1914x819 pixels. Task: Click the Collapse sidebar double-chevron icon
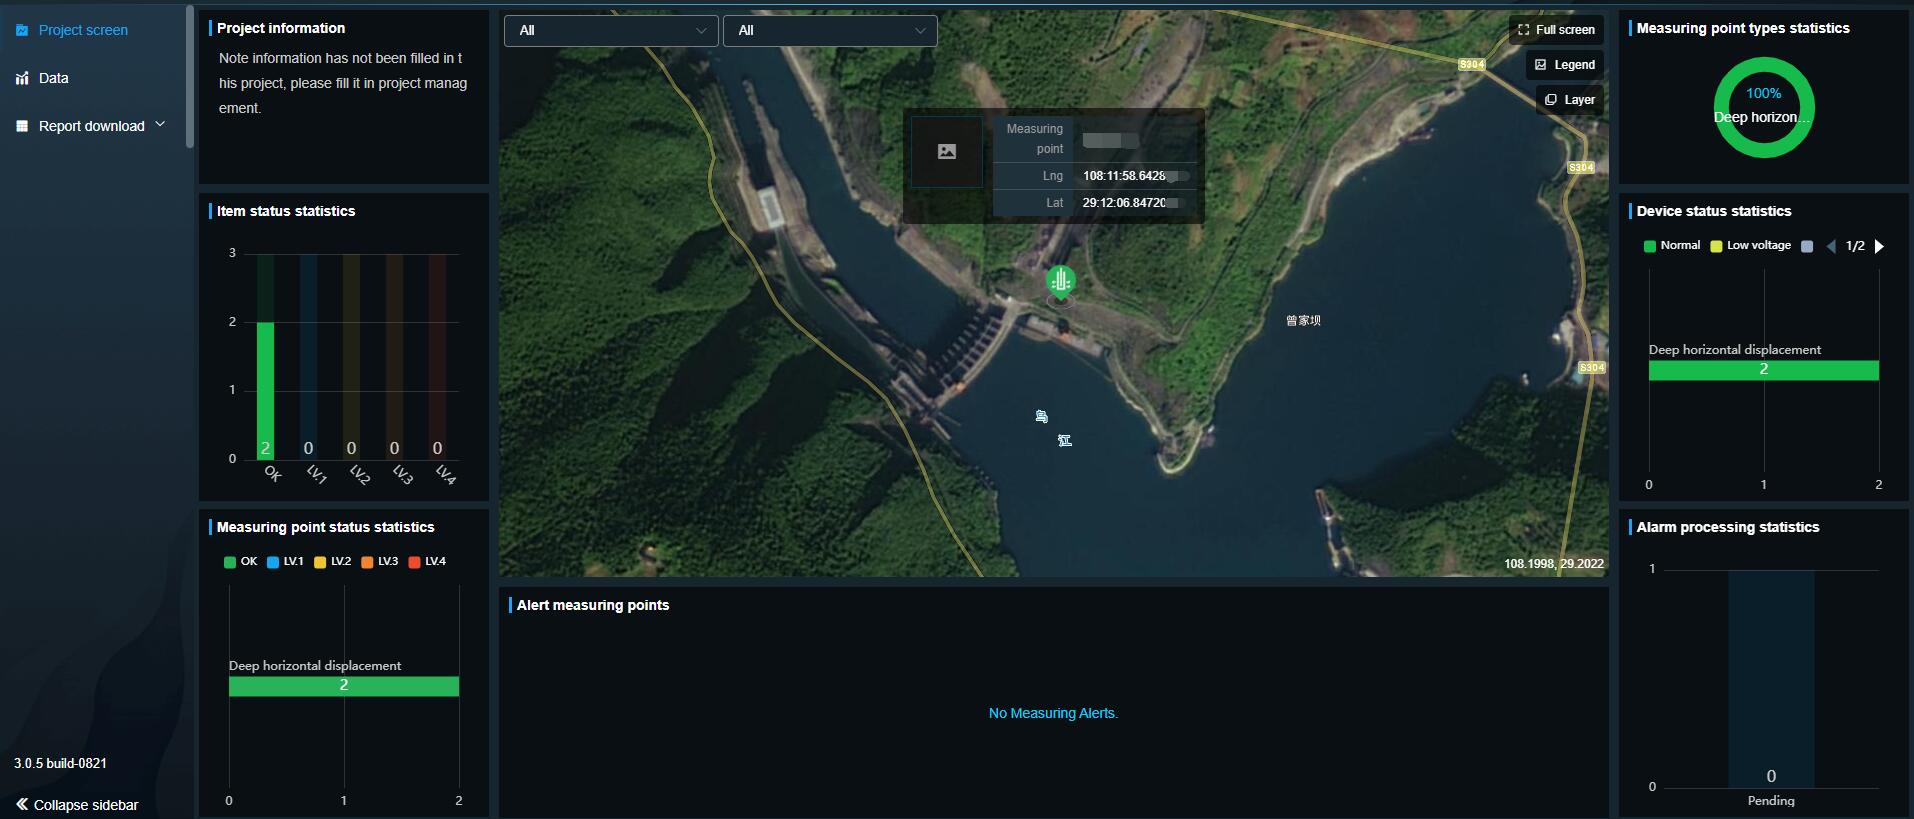22,804
